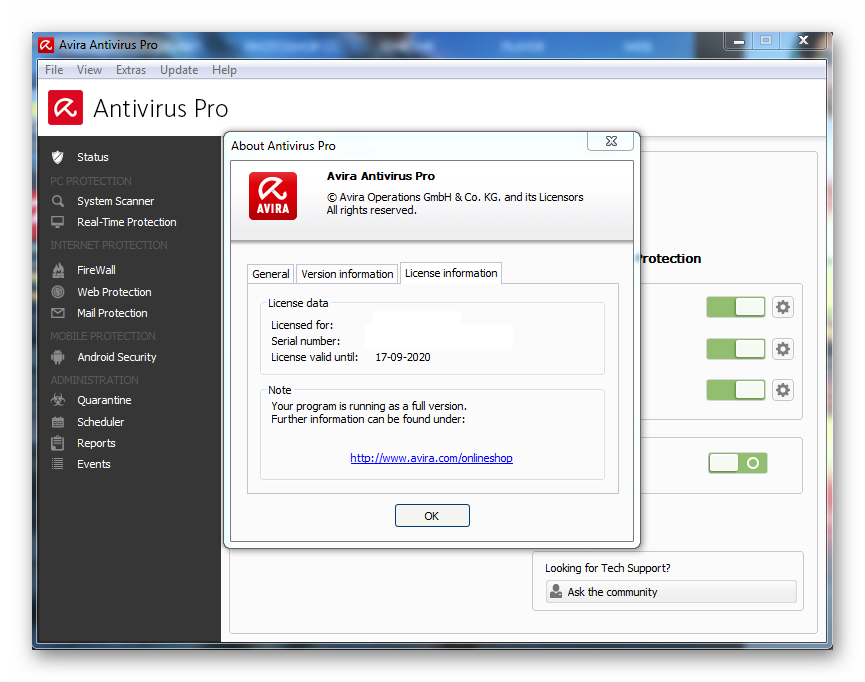
Task: Flip the lowest toggle with the circle symbol
Action: point(738,463)
